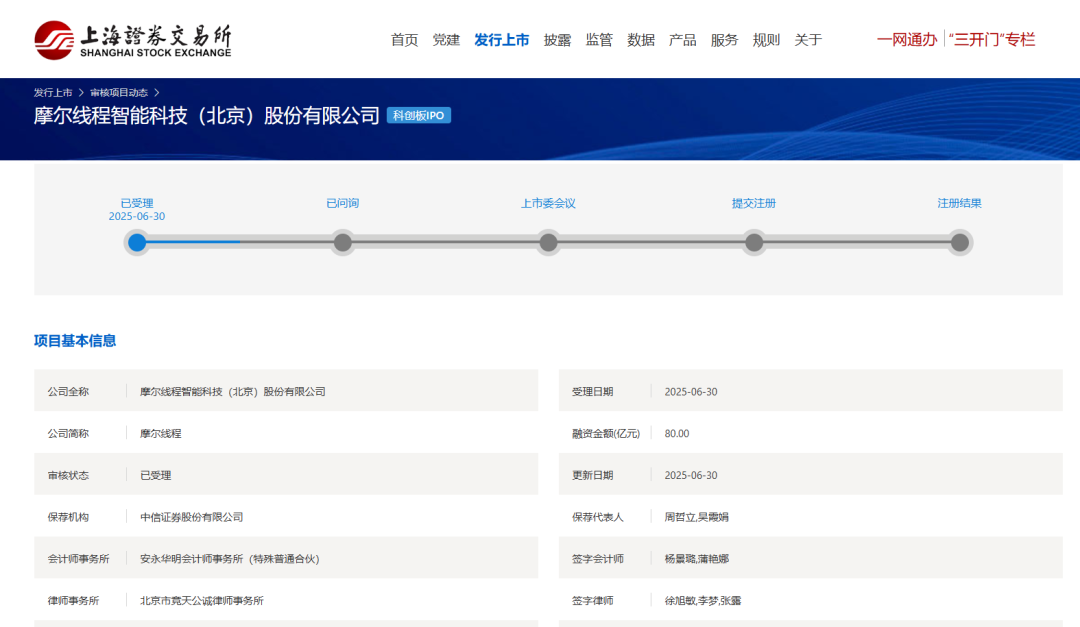
Task: Open the 党建 menu item
Action: pos(446,40)
